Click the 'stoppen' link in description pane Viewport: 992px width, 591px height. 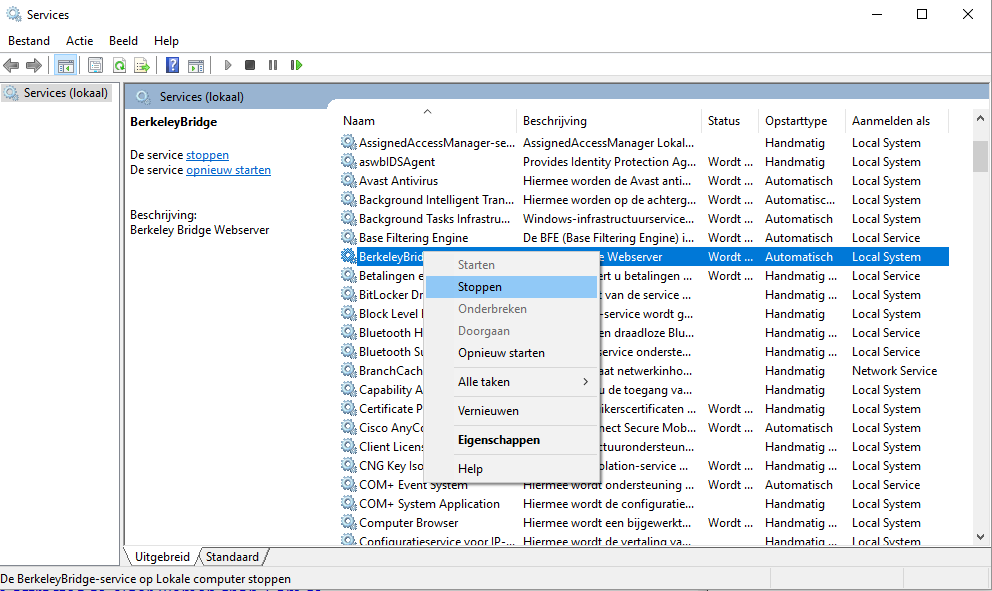click(x=208, y=155)
